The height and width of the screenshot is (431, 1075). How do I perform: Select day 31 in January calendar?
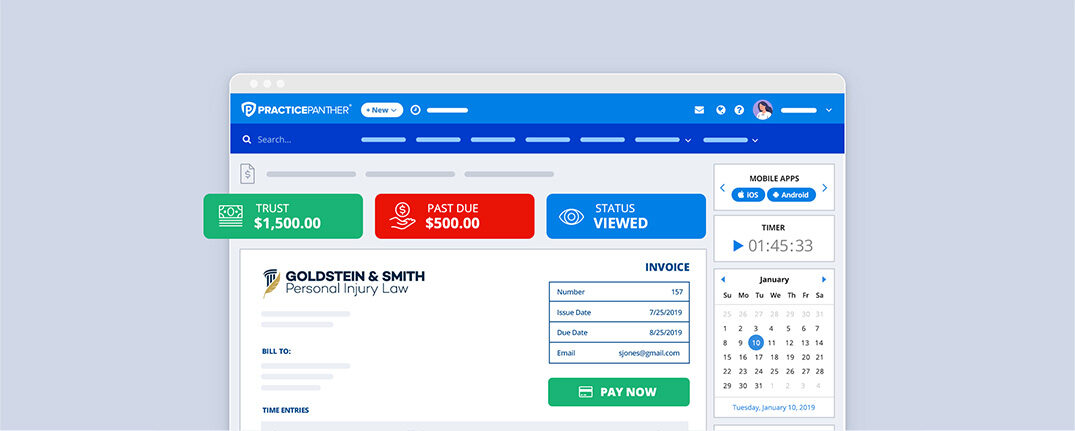[x=758, y=386]
